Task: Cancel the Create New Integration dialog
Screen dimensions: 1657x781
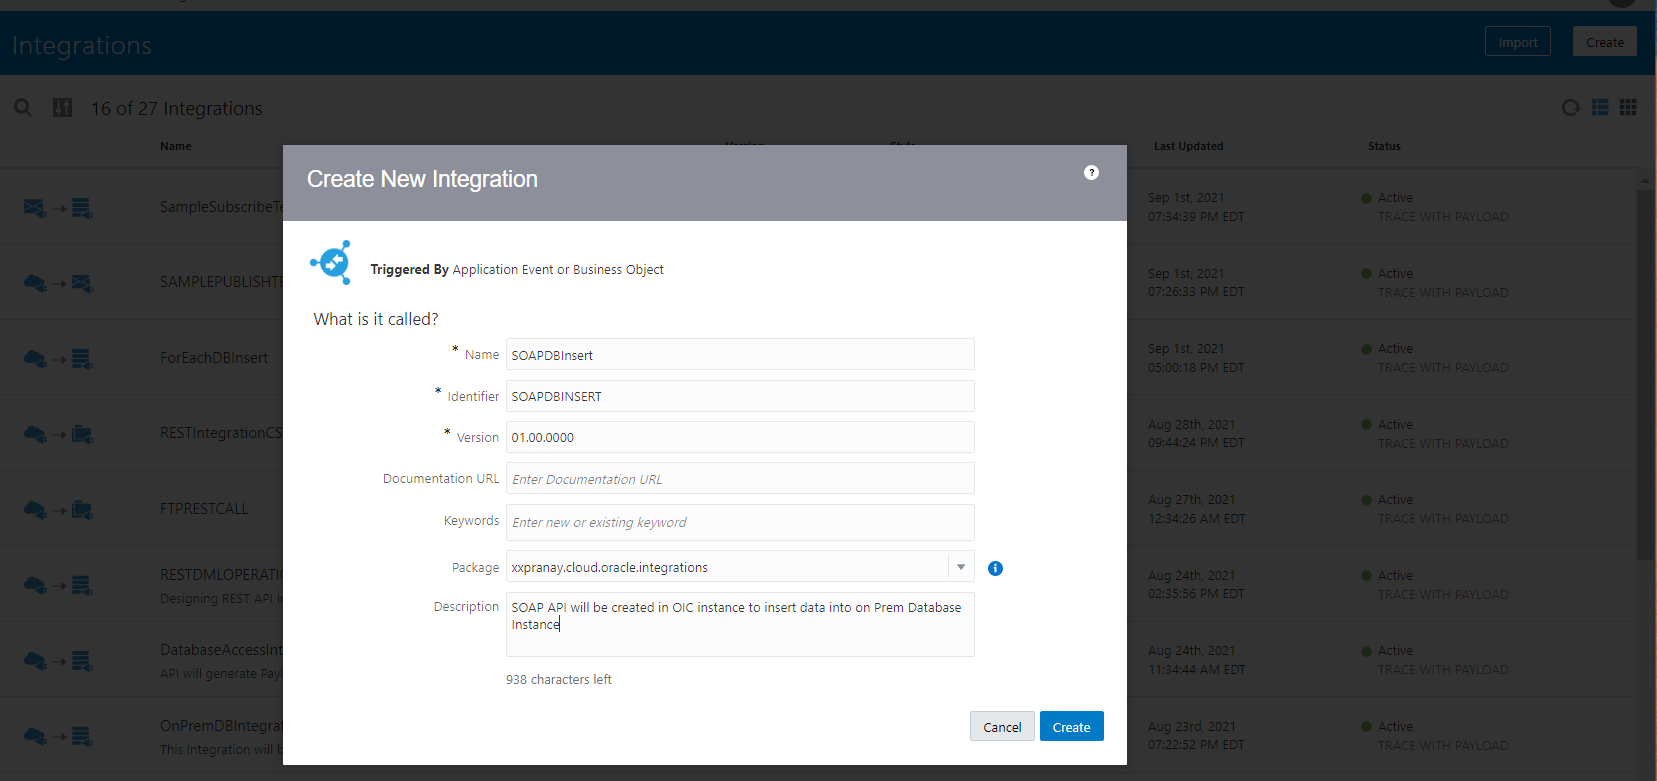Action: coord(1002,727)
